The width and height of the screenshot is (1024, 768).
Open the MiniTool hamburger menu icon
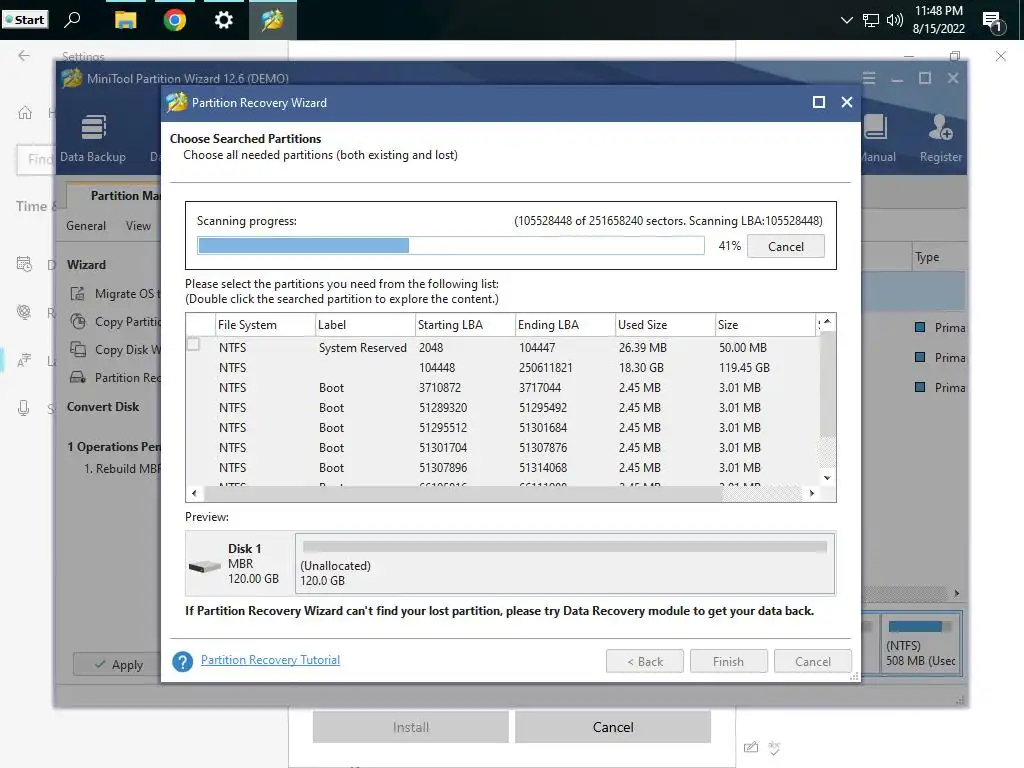point(869,78)
